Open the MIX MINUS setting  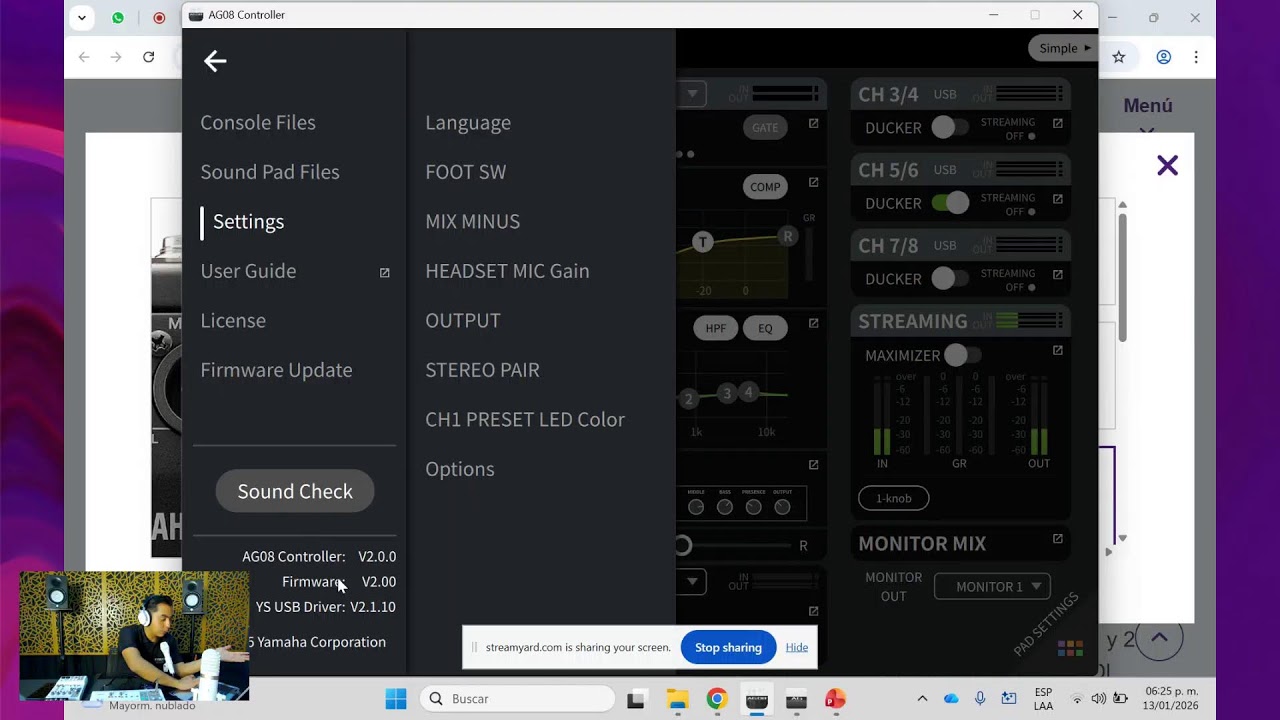473,222
